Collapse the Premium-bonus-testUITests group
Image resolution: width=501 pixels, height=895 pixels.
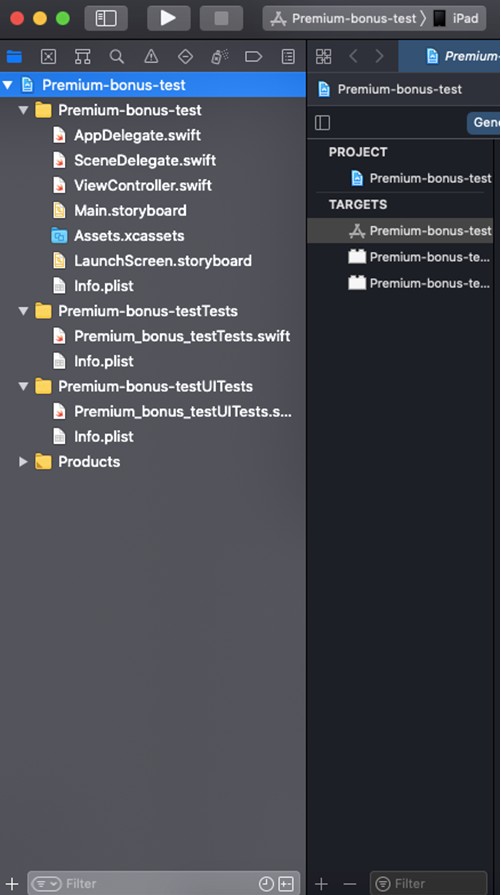(x=23, y=386)
